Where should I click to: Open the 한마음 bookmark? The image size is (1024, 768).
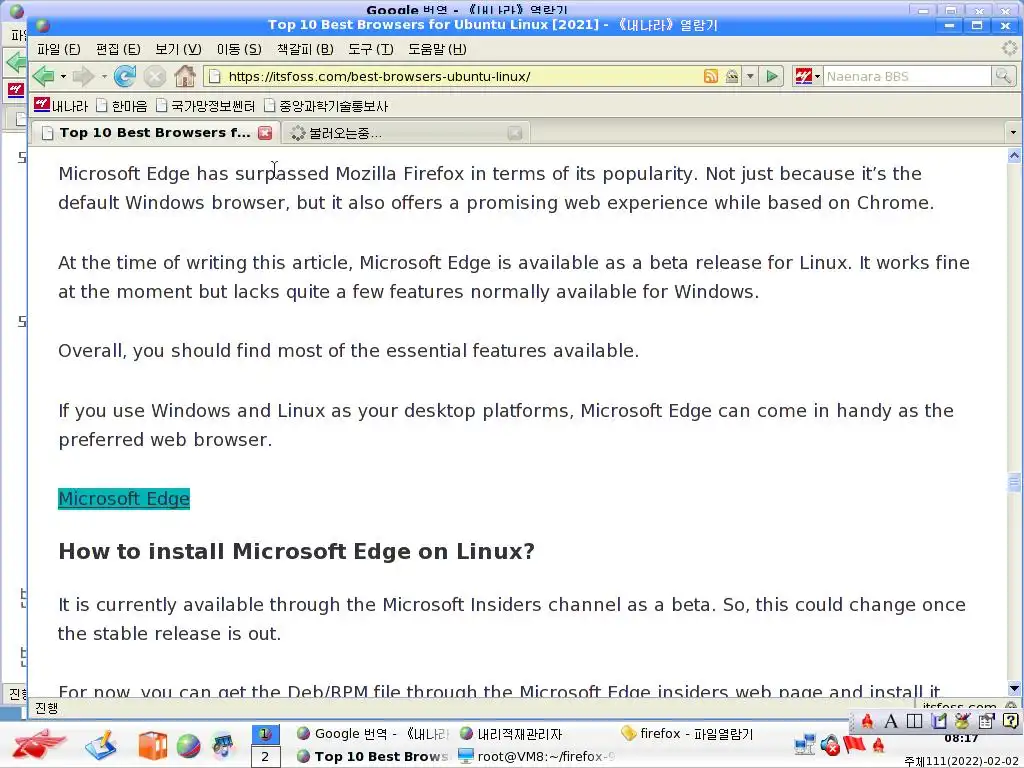(x=121, y=106)
